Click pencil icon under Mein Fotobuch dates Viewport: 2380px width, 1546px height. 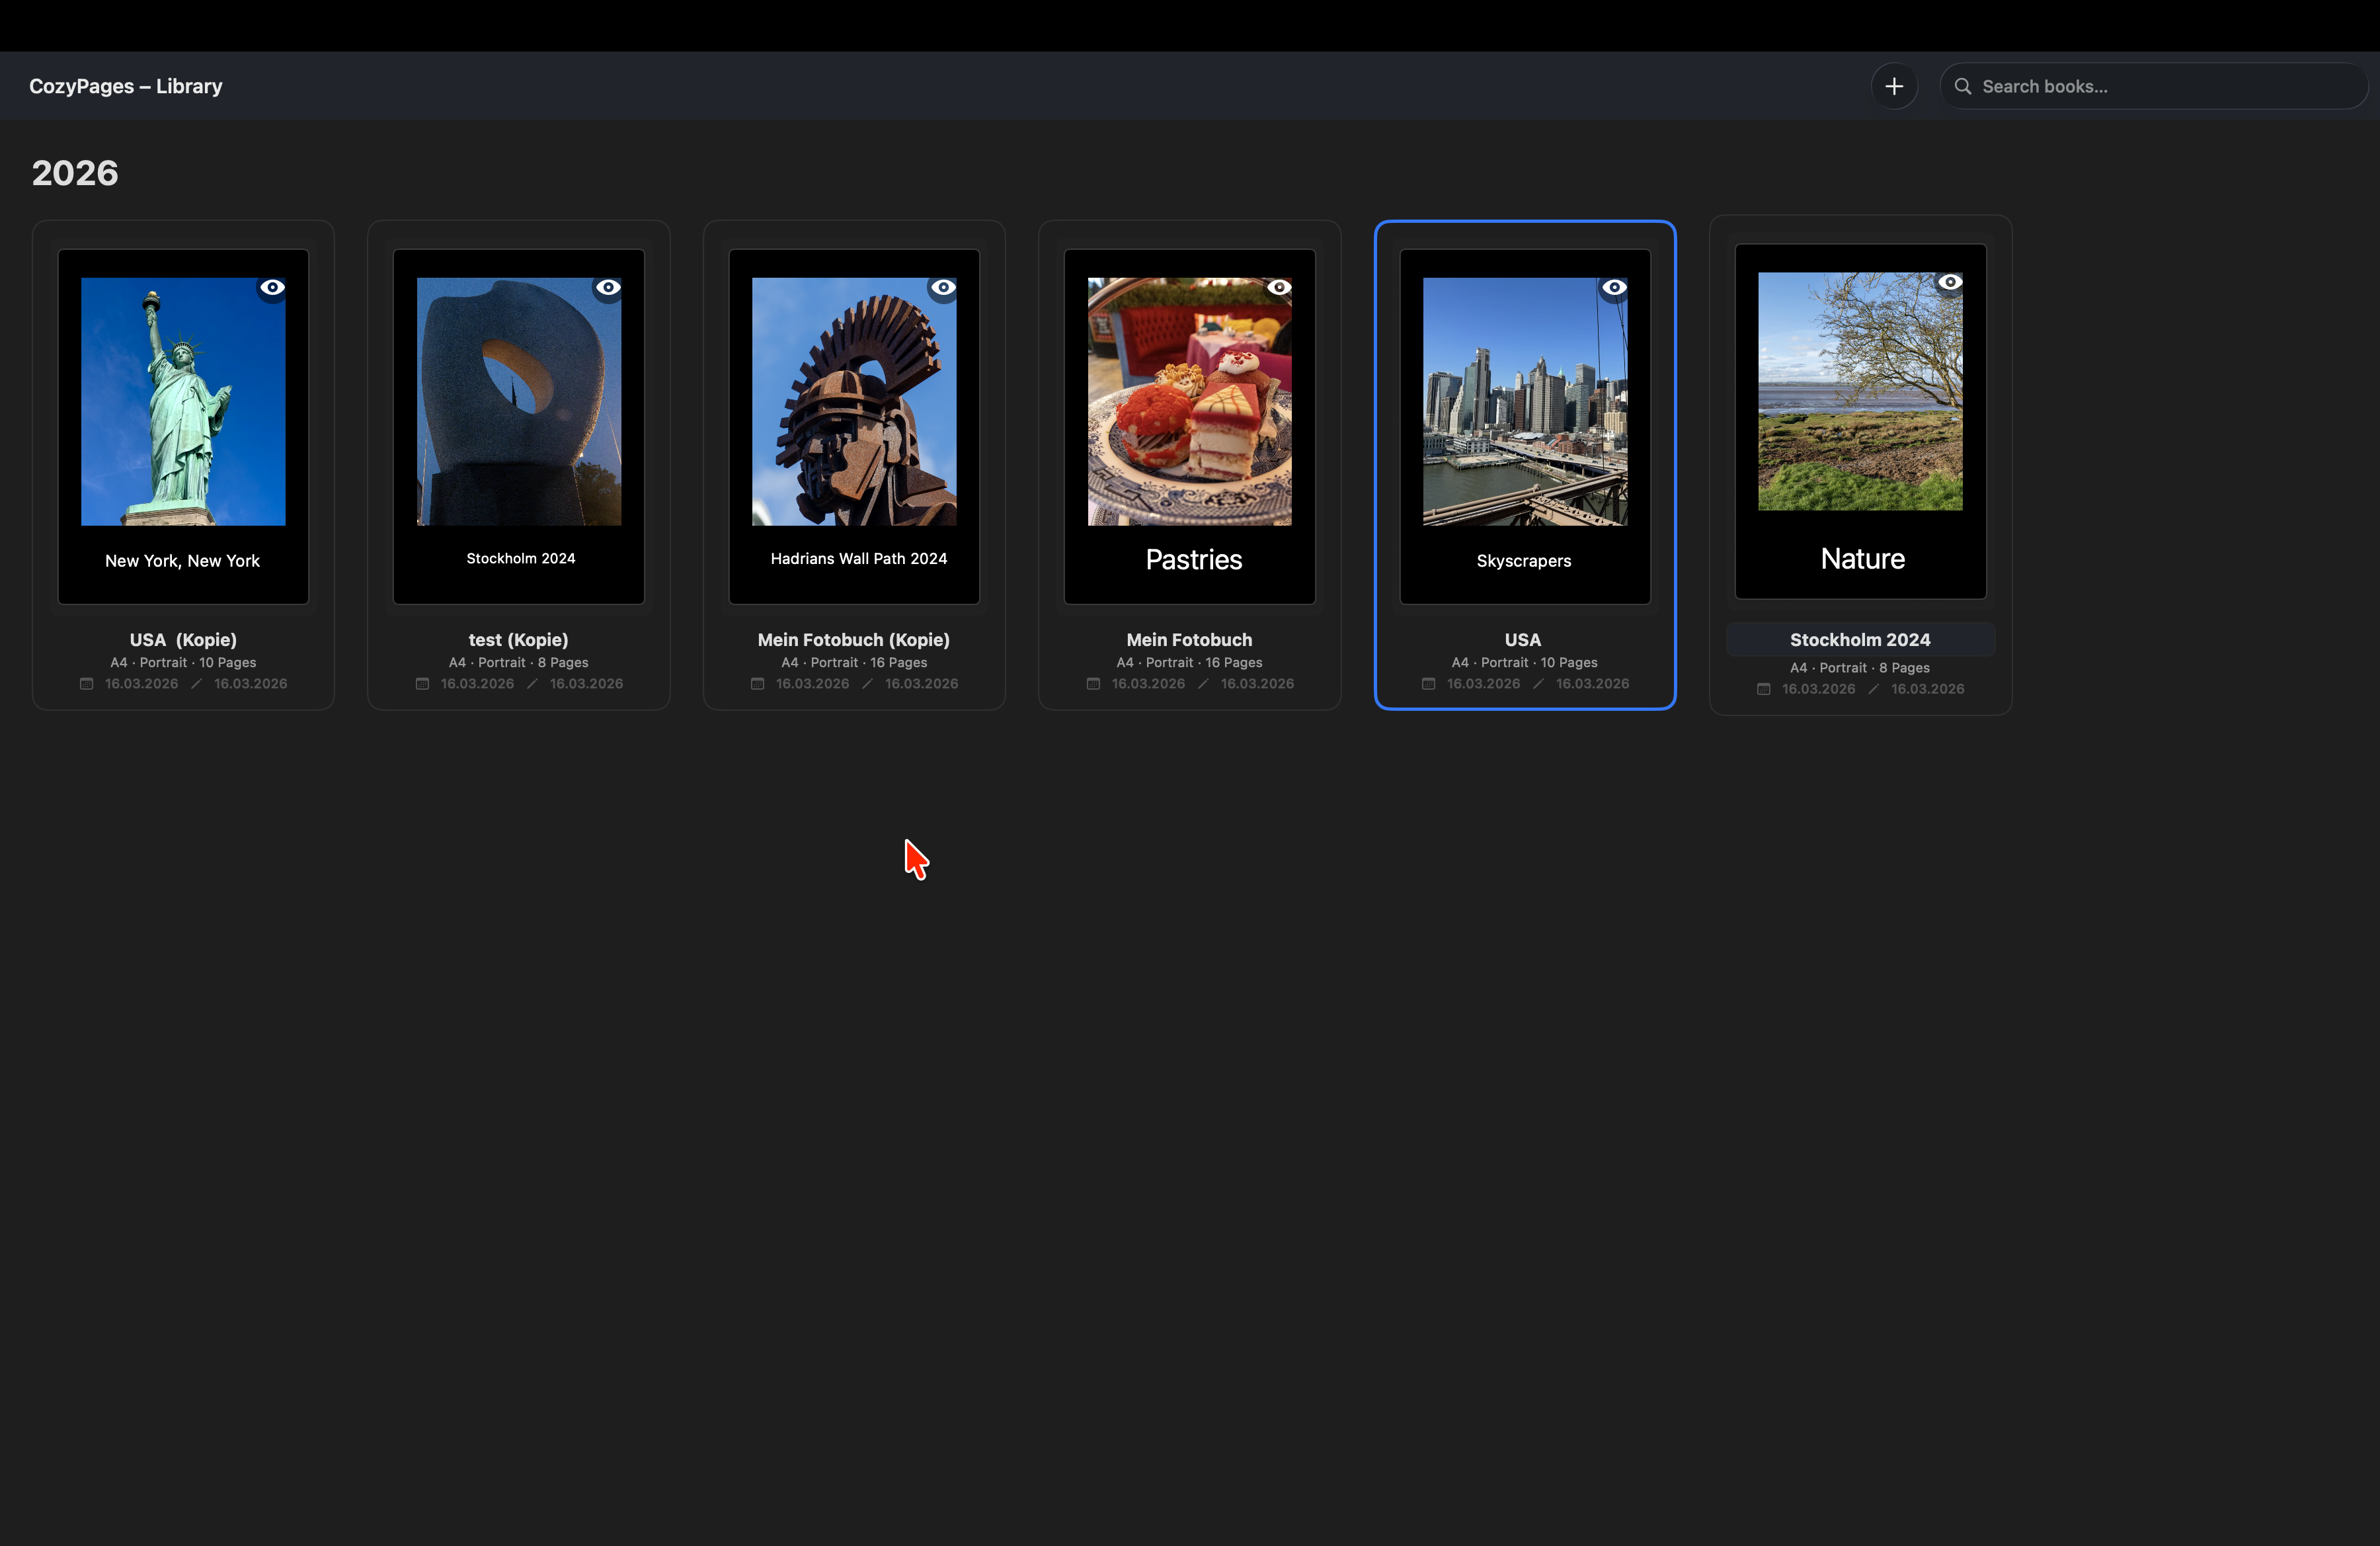coord(1203,684)
